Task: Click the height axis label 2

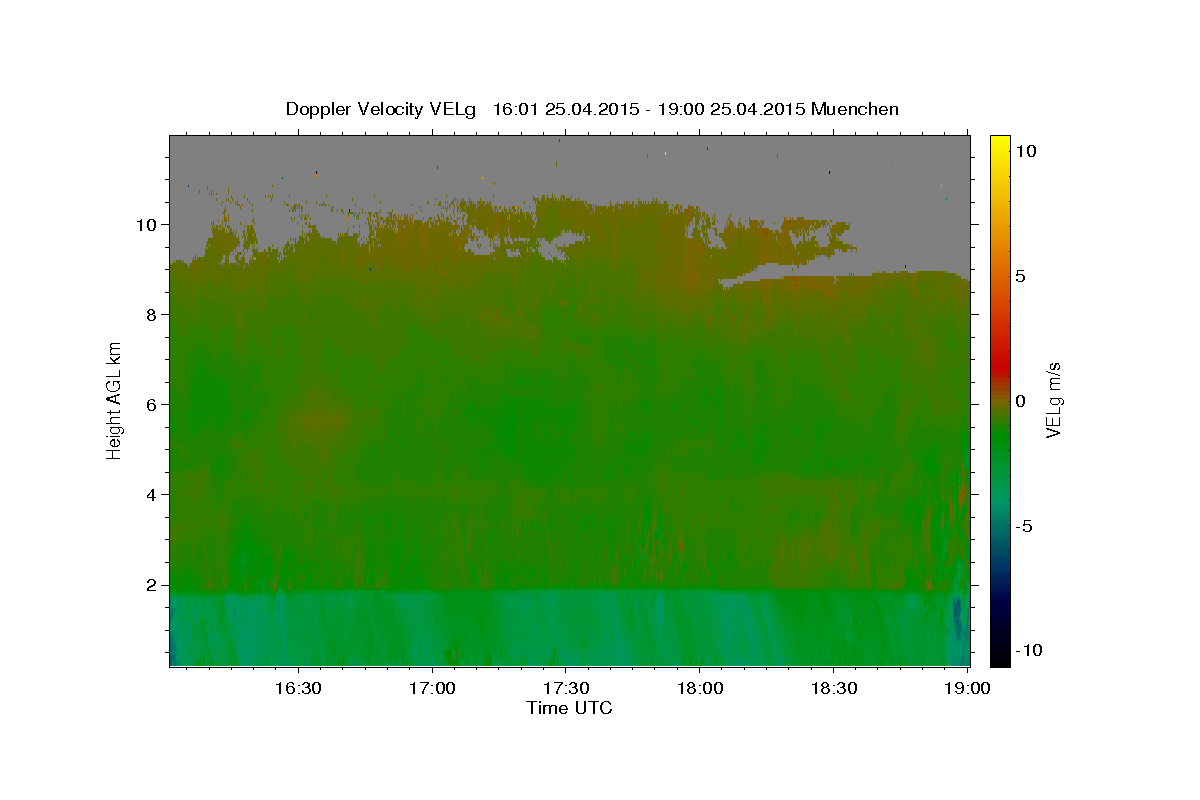Action: pyautogui.click(x=152, y=584)
